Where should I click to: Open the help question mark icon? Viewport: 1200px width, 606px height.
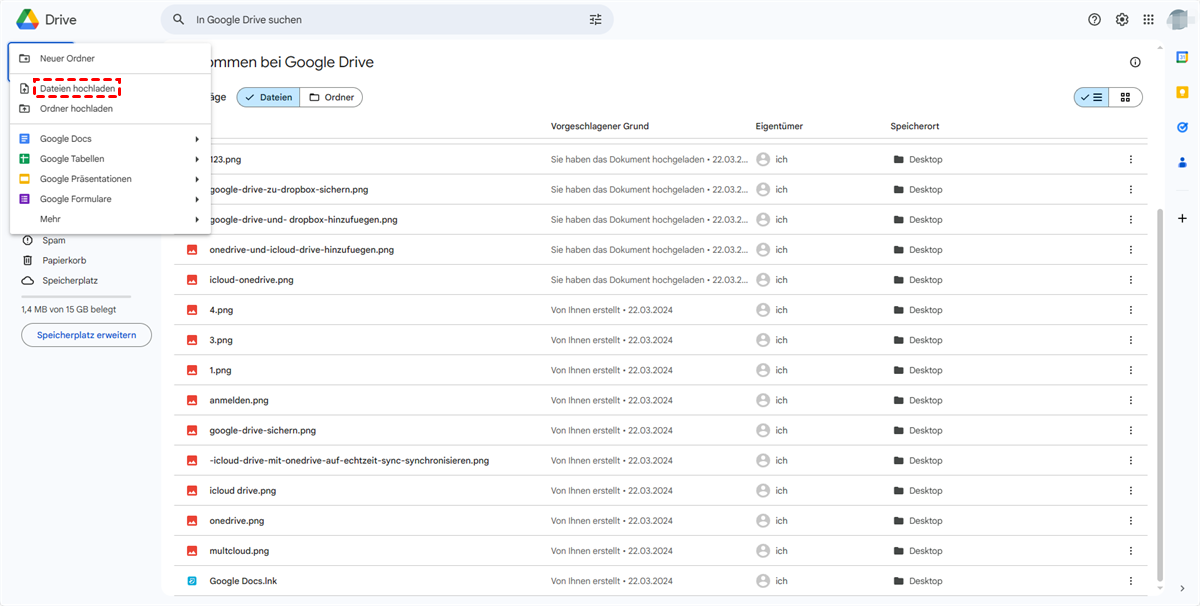1094,20
